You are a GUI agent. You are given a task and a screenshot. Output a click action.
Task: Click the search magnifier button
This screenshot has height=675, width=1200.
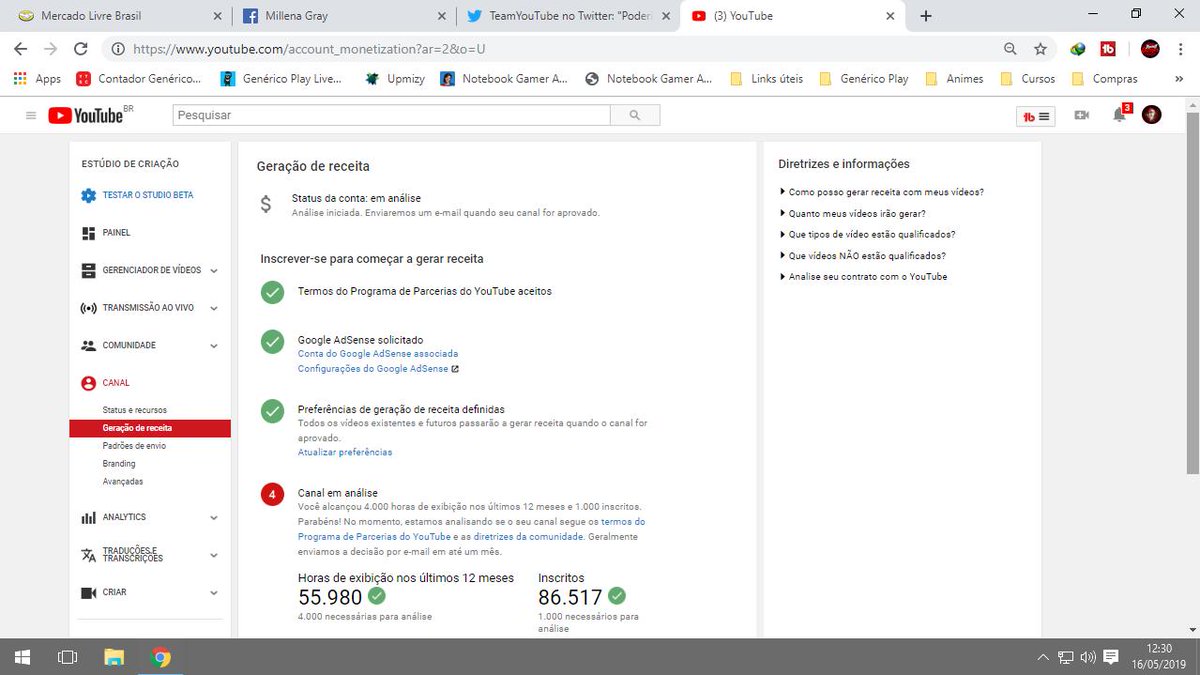[635, 115]
